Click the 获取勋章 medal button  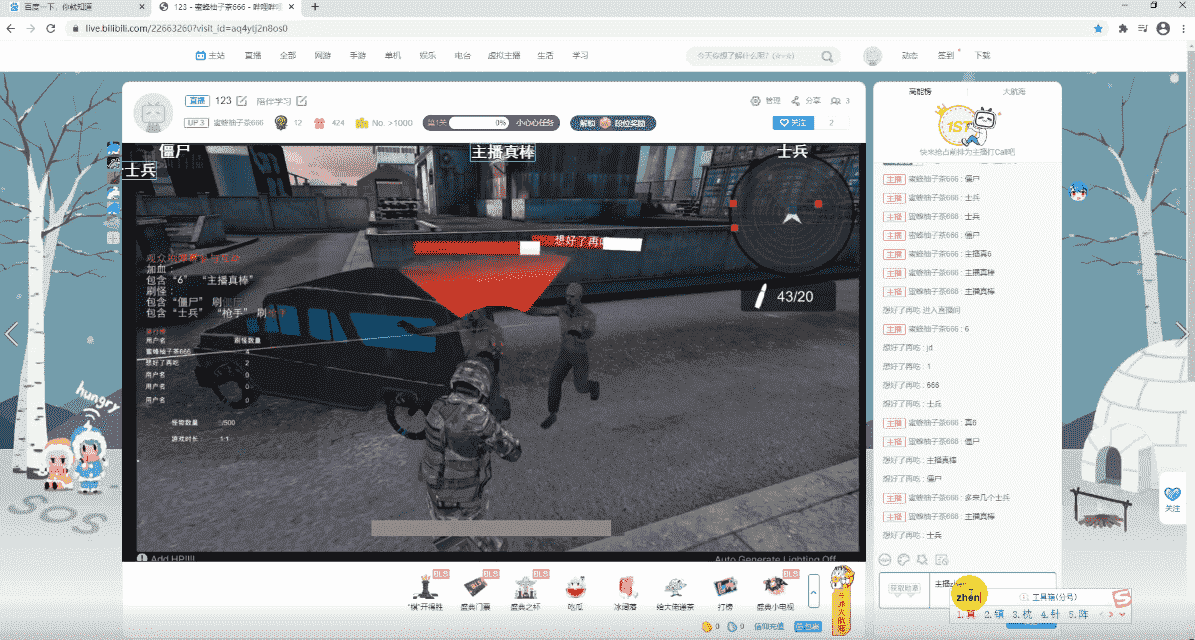tap(904, 589)
